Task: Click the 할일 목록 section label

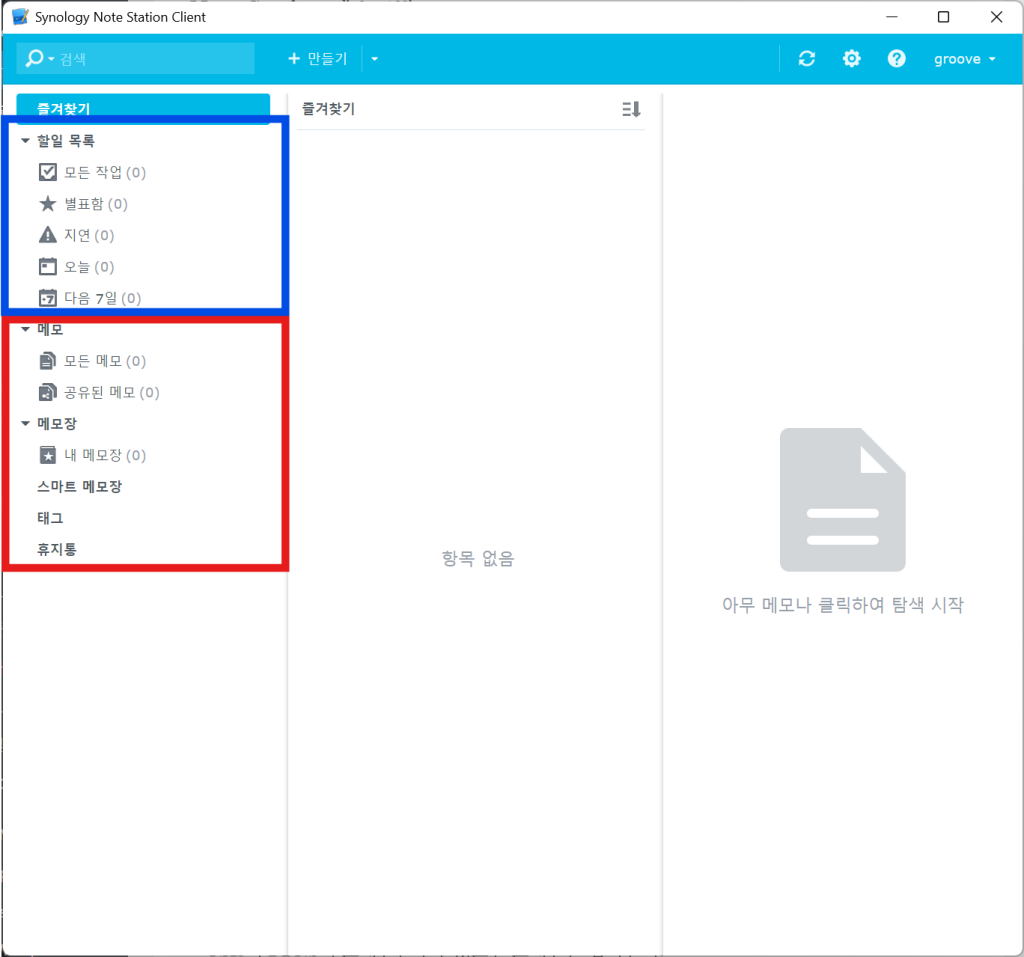Action: pos(66,140)
